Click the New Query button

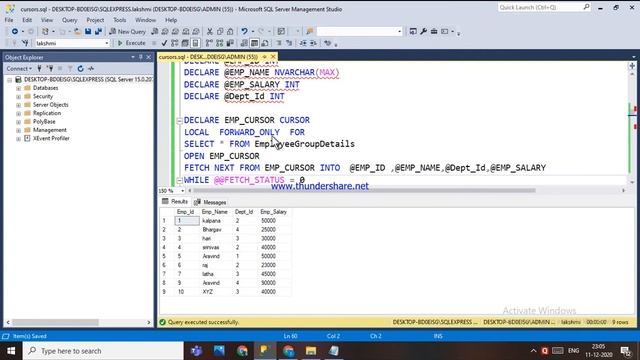pyautogui.click(x=127, y=31)
